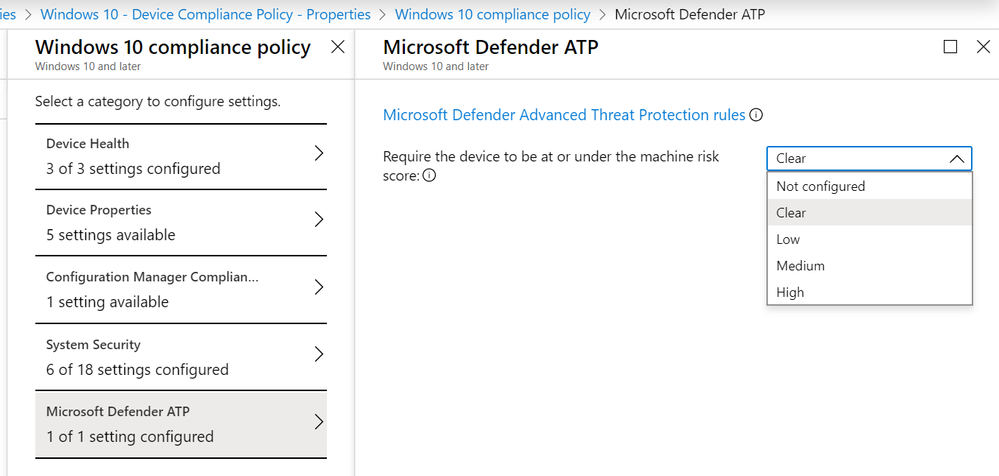Viewport: 999px width, 476px height.
Task: Expand chevron on Device Health row
Action: [x=319, y=154]
